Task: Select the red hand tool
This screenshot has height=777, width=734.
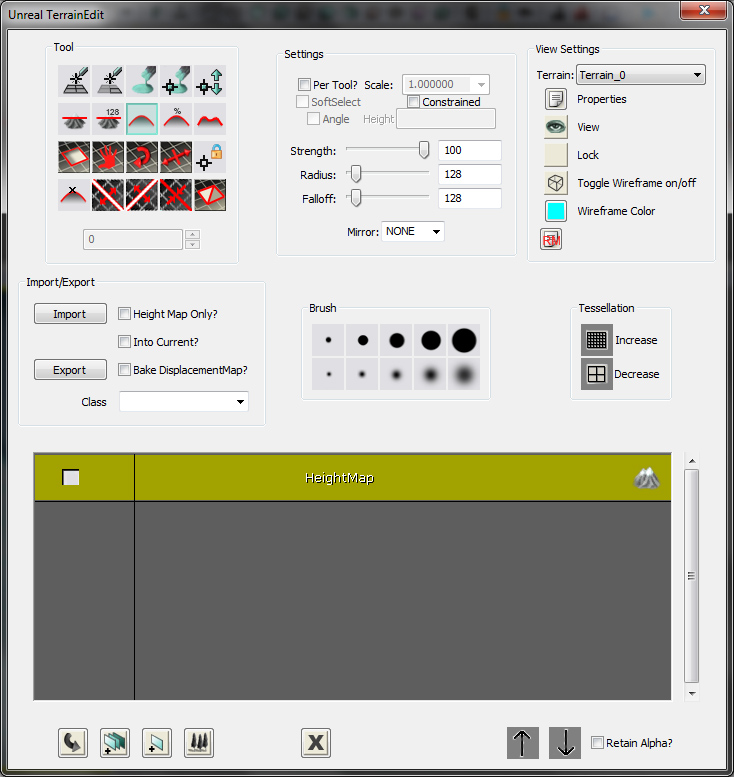Action: [x=108, y=157]
